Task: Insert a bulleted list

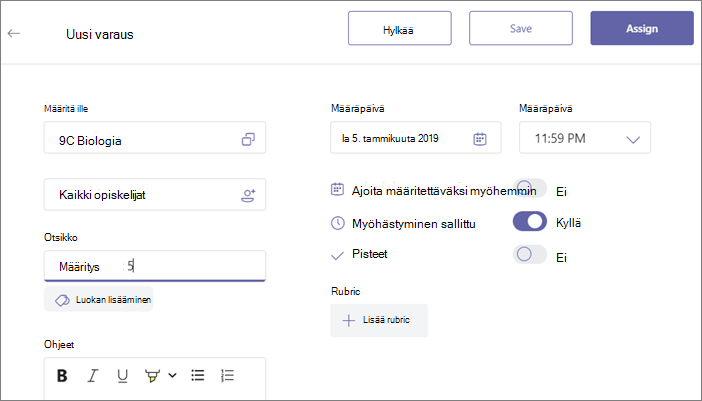Action: (x=198, y=375)
